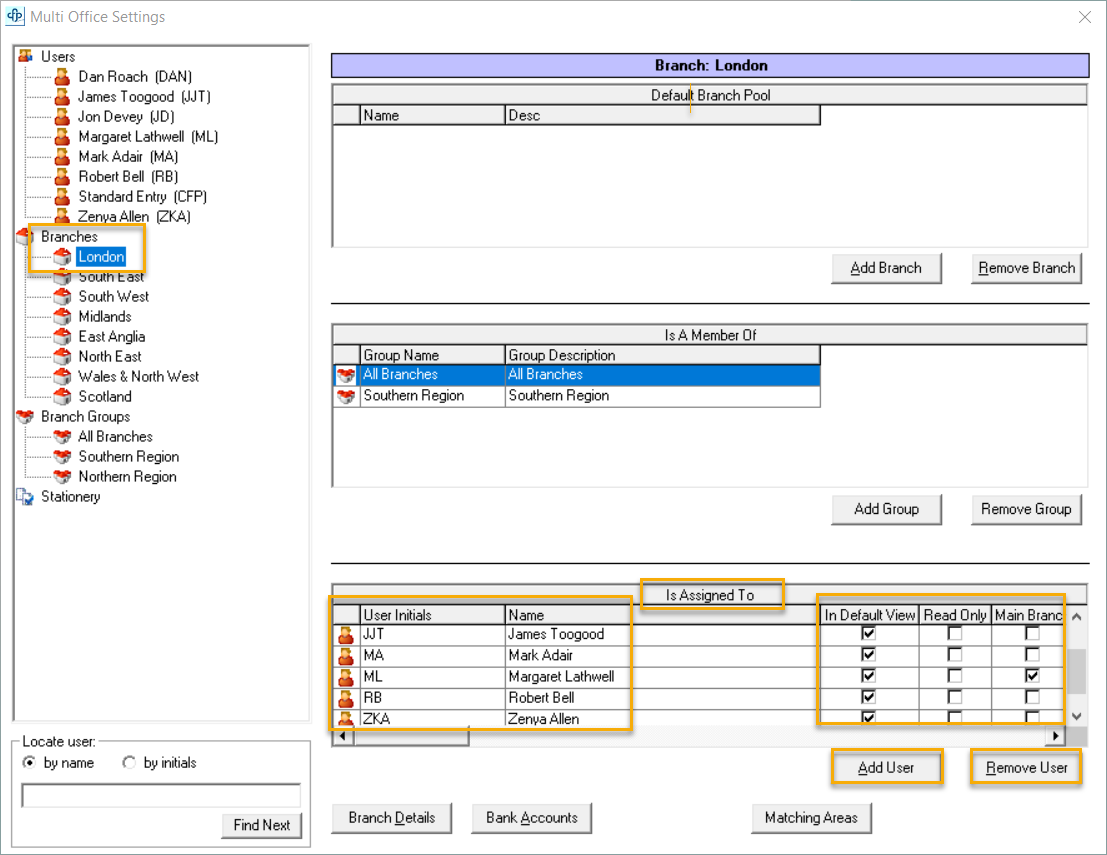Click the JJT row user icon in assigned table
1107x855 pixels.
[346, 635]
